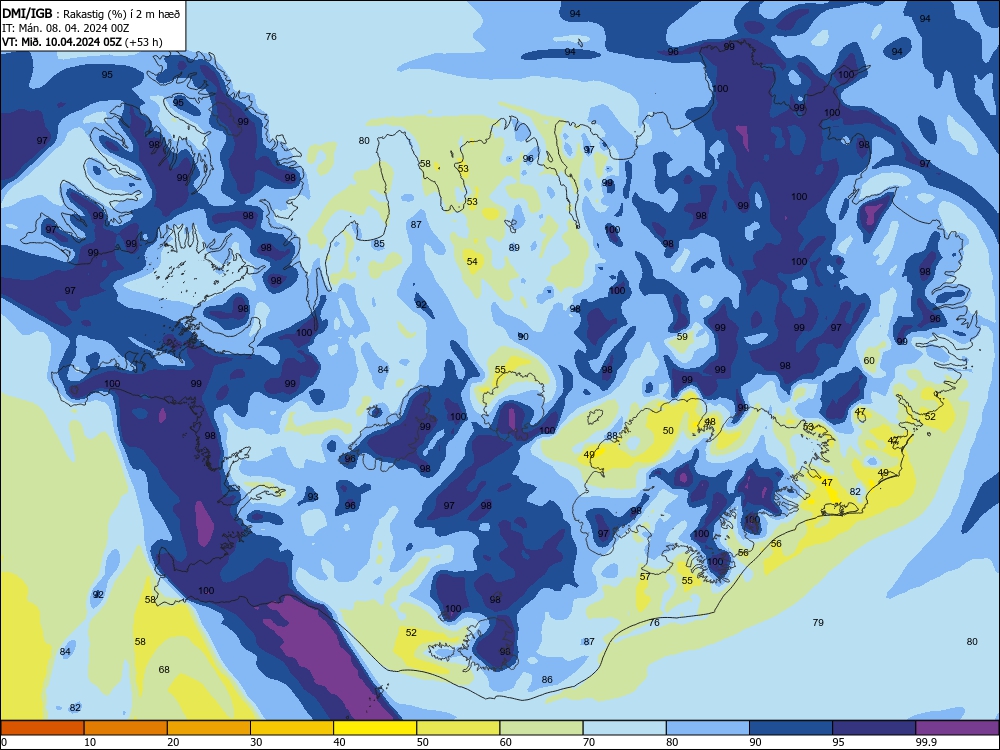
Task: Click the '60' humidity value in the east
Action: (869, 360)
